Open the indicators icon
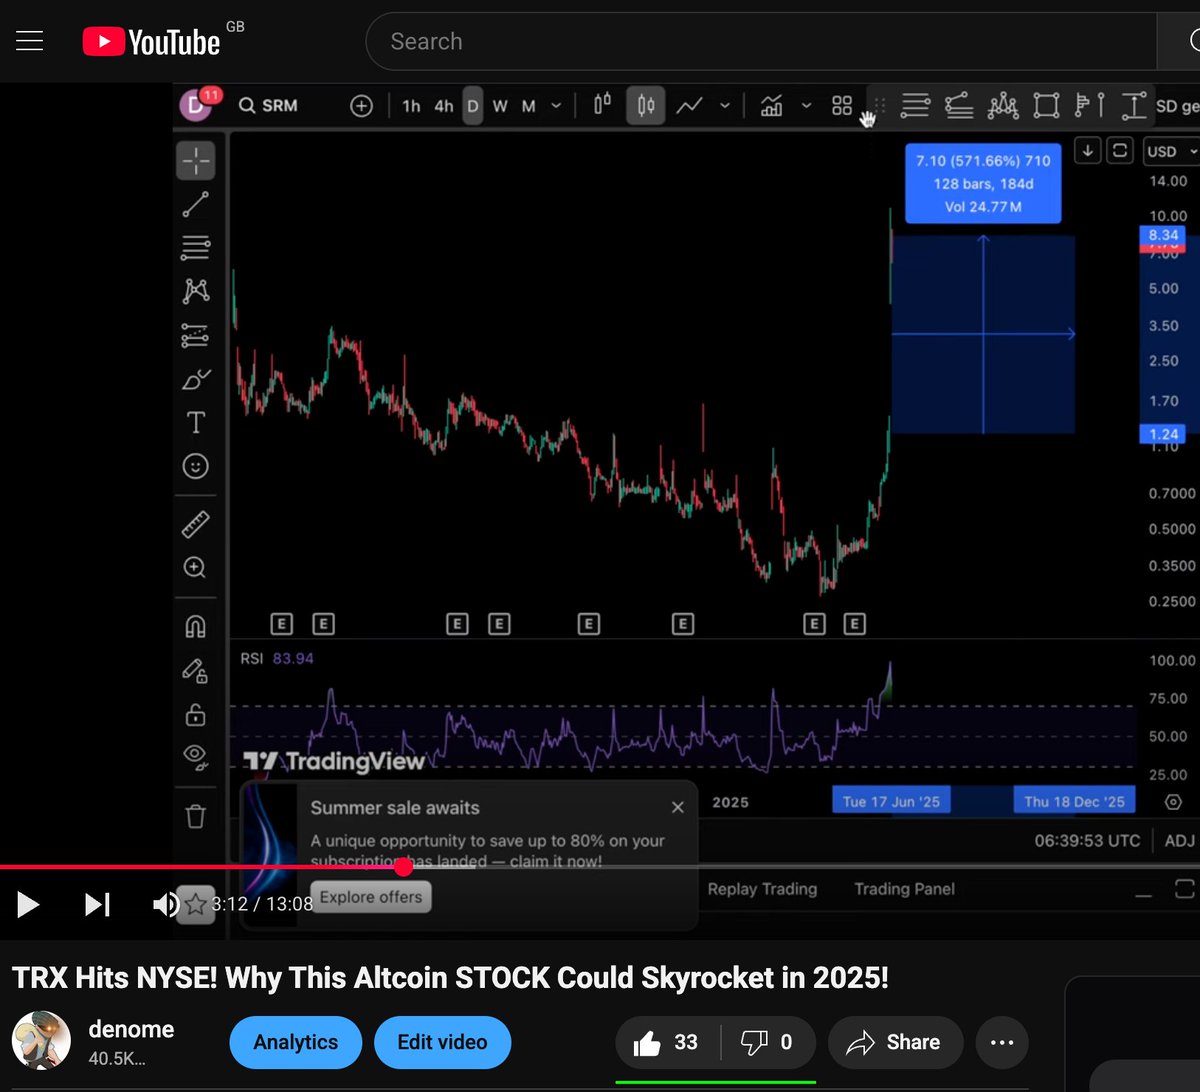 point(771,105)
